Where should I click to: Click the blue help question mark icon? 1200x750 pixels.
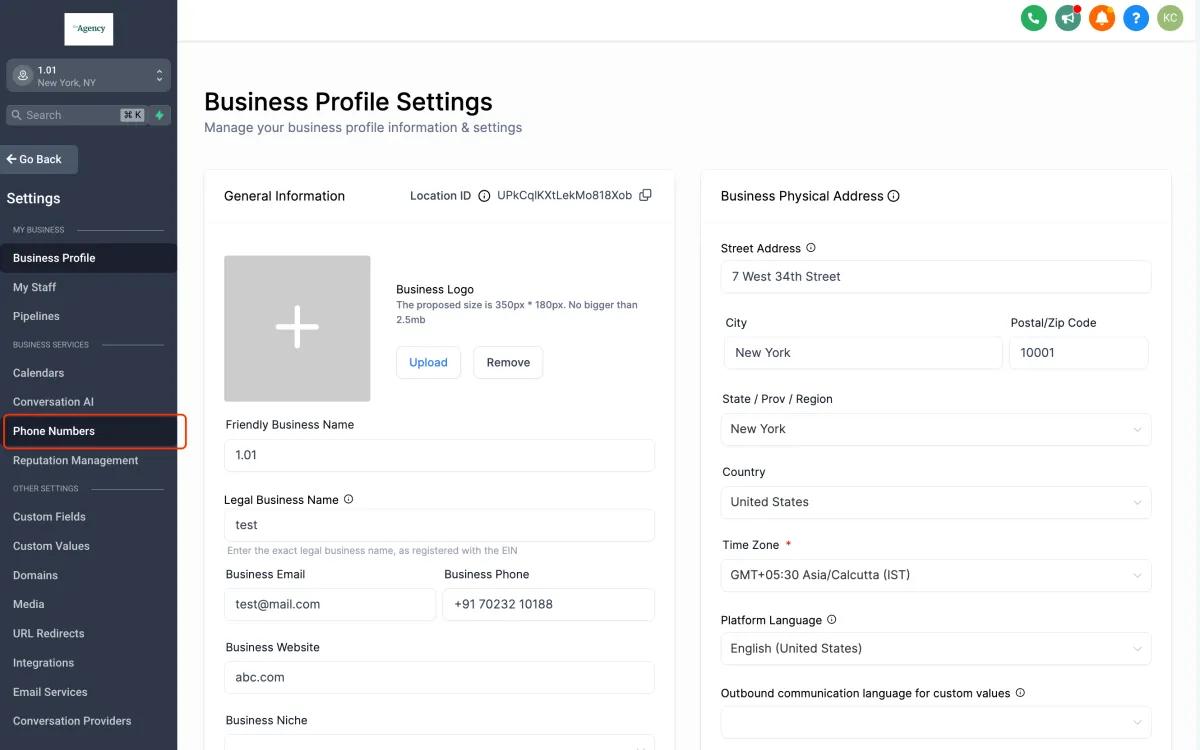(x=1135, y=18)
